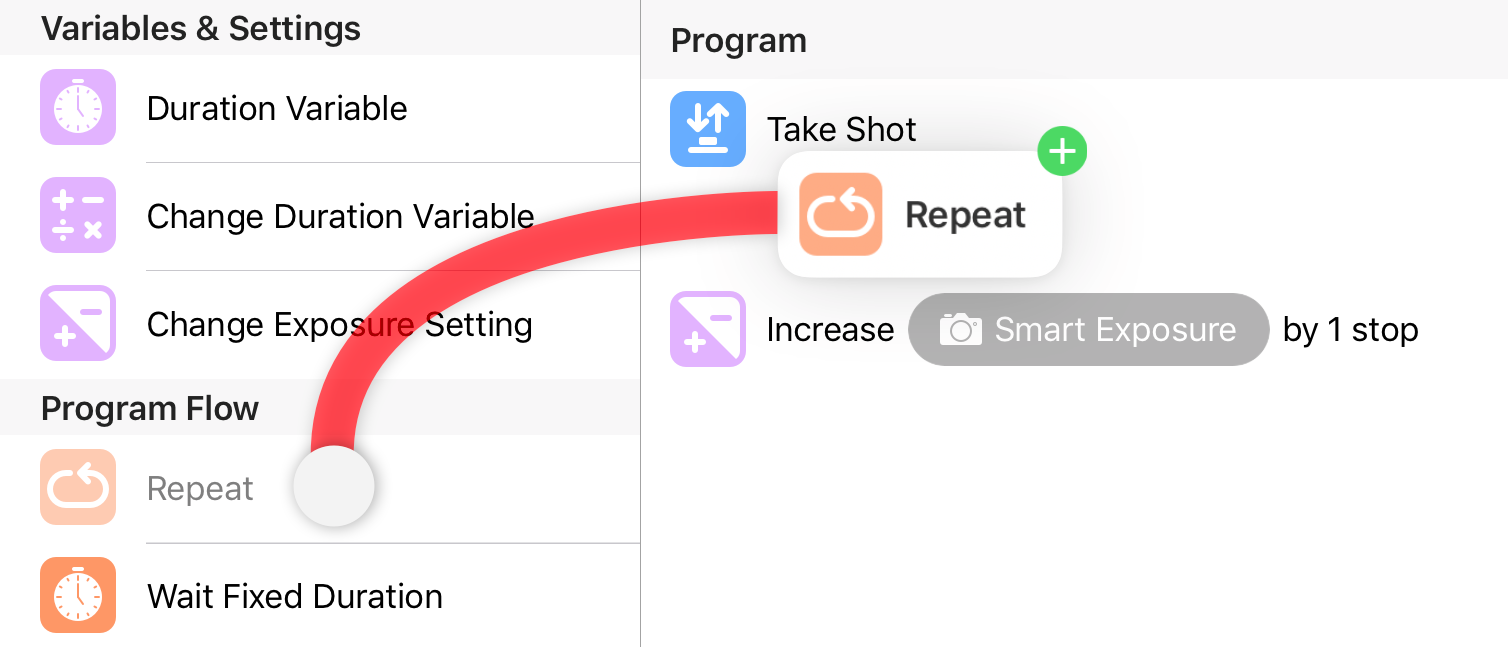The width and height of the screenshot is (1508, 647).
Task: Click the Increase exposure icon in Program
Action: pos(708,329)
